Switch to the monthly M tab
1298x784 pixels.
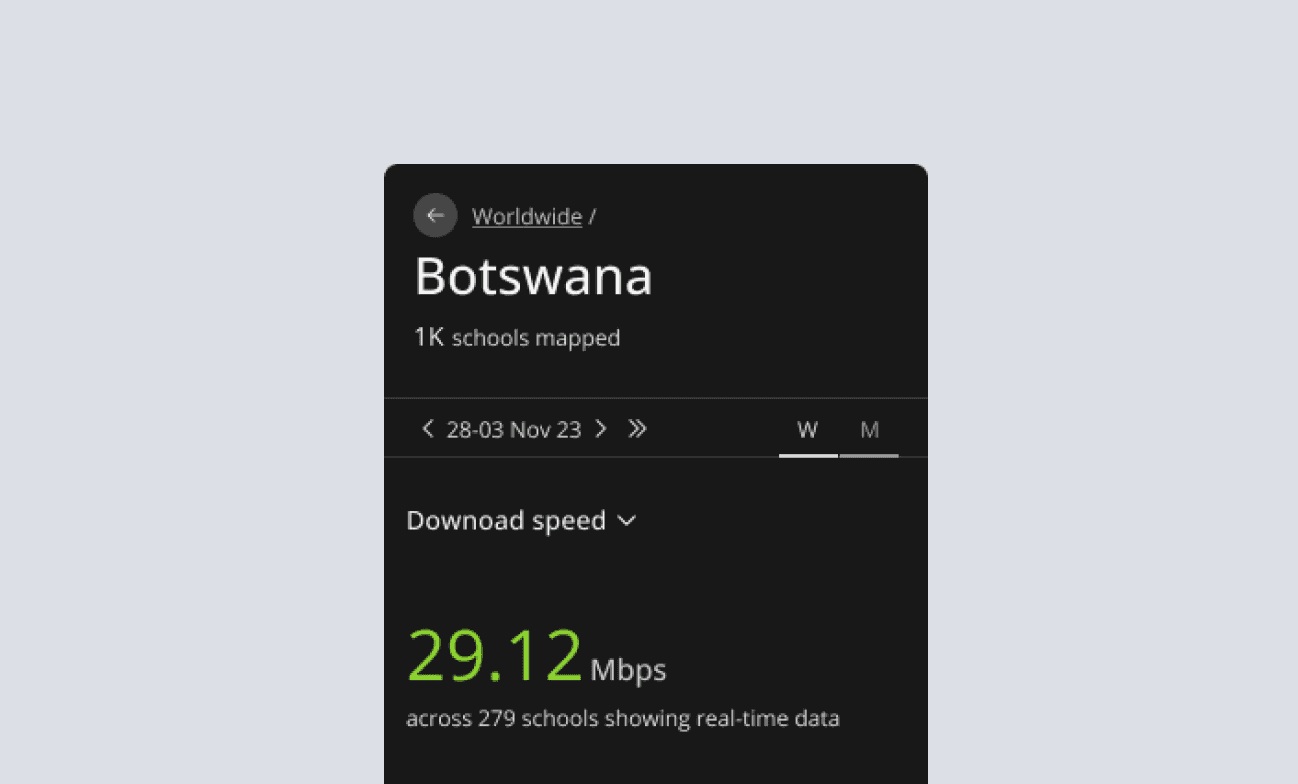pyautogui.click(x=870, y=430)
